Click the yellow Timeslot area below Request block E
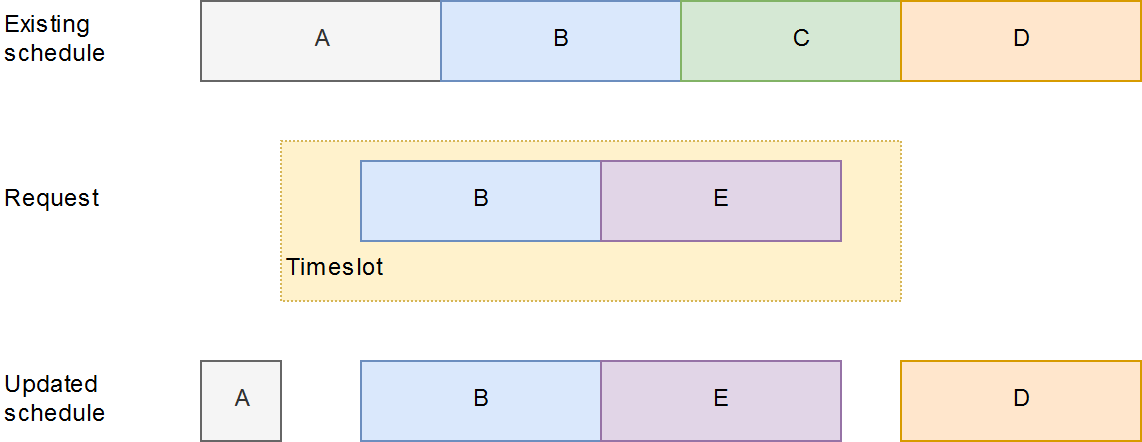Viewport: 1142px width, 442px height. point(721,271)
